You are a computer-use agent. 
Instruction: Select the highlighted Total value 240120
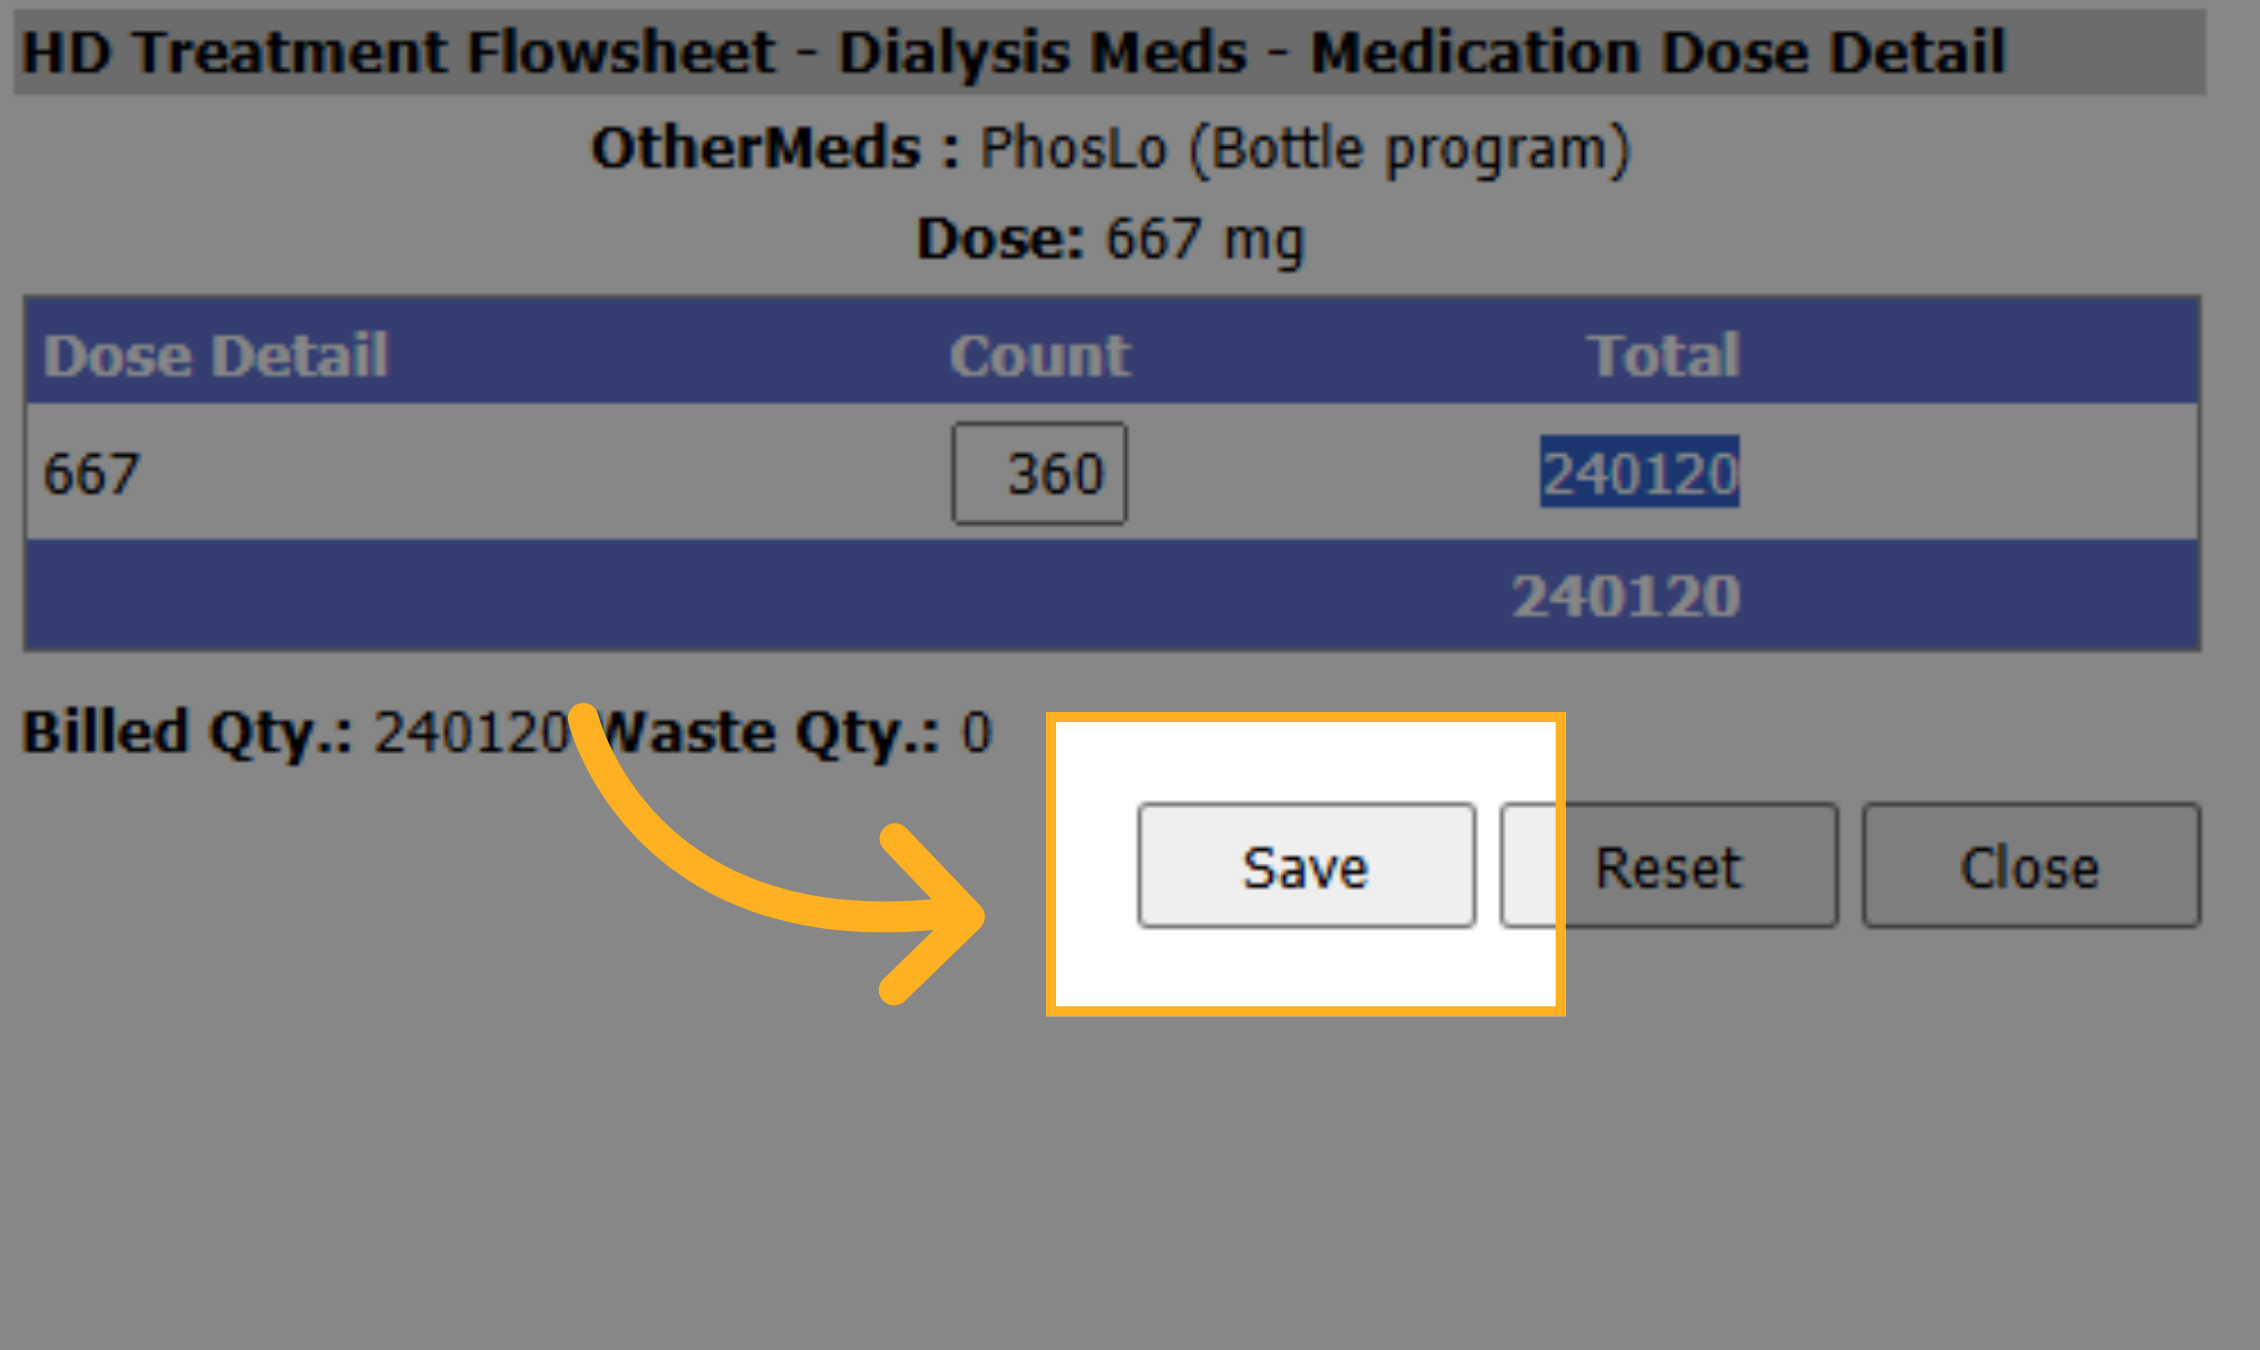1639,473
